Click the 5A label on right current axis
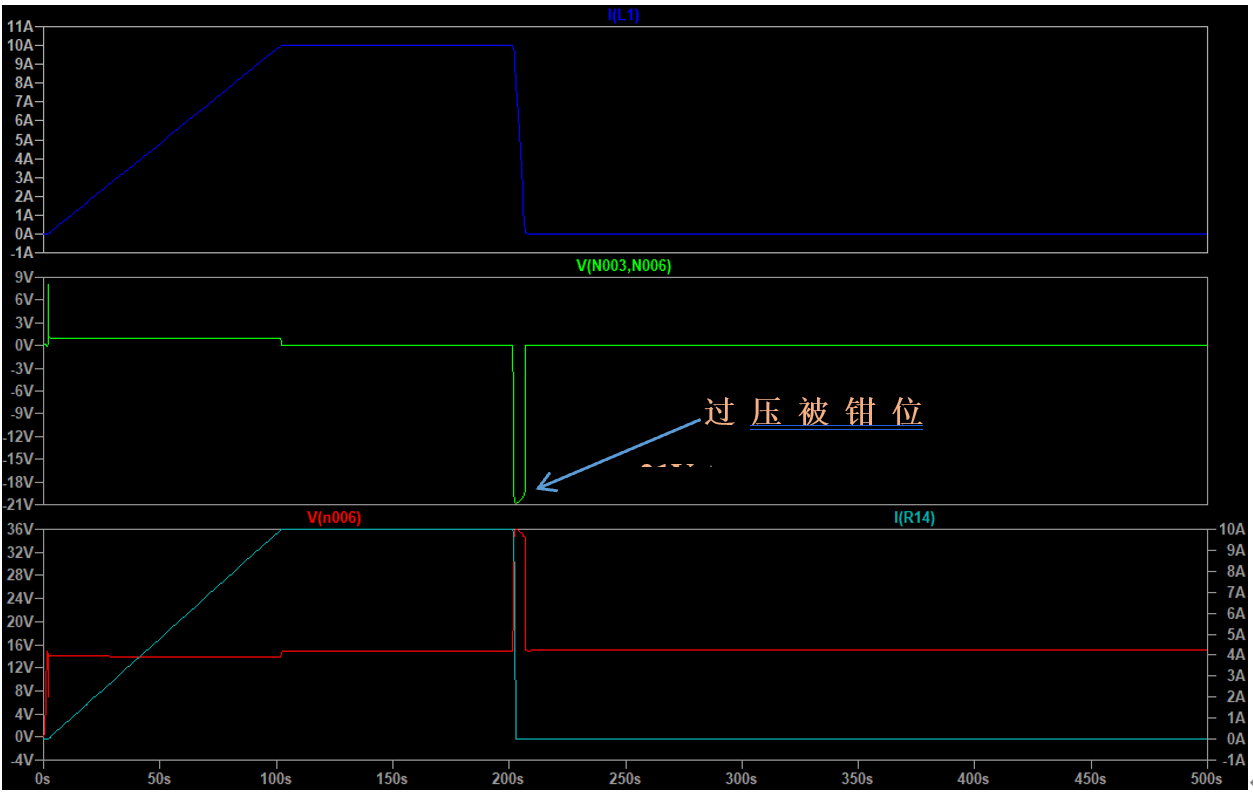Viewport: 1253px width, 795px height. point(1235,634)
